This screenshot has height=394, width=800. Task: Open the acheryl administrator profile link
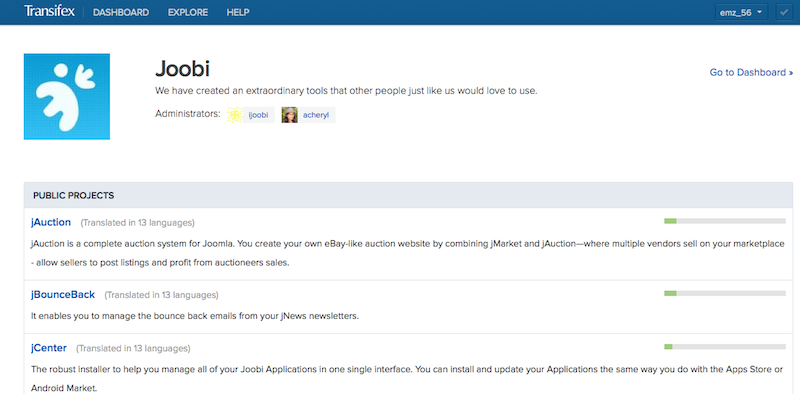point(316,115)
